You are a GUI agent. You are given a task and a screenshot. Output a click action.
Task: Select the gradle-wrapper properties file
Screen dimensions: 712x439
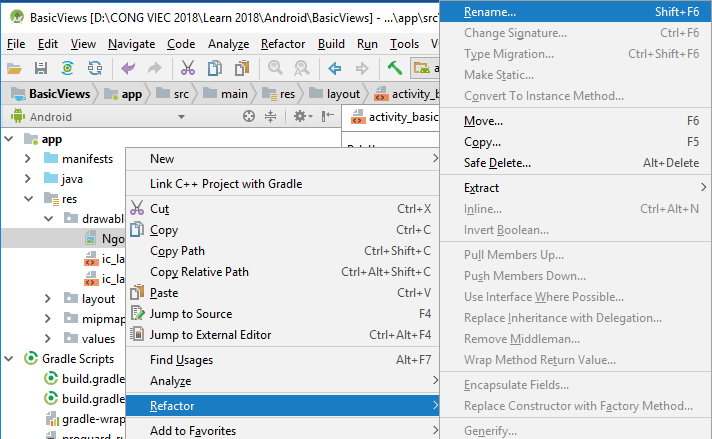pos(85,419)
